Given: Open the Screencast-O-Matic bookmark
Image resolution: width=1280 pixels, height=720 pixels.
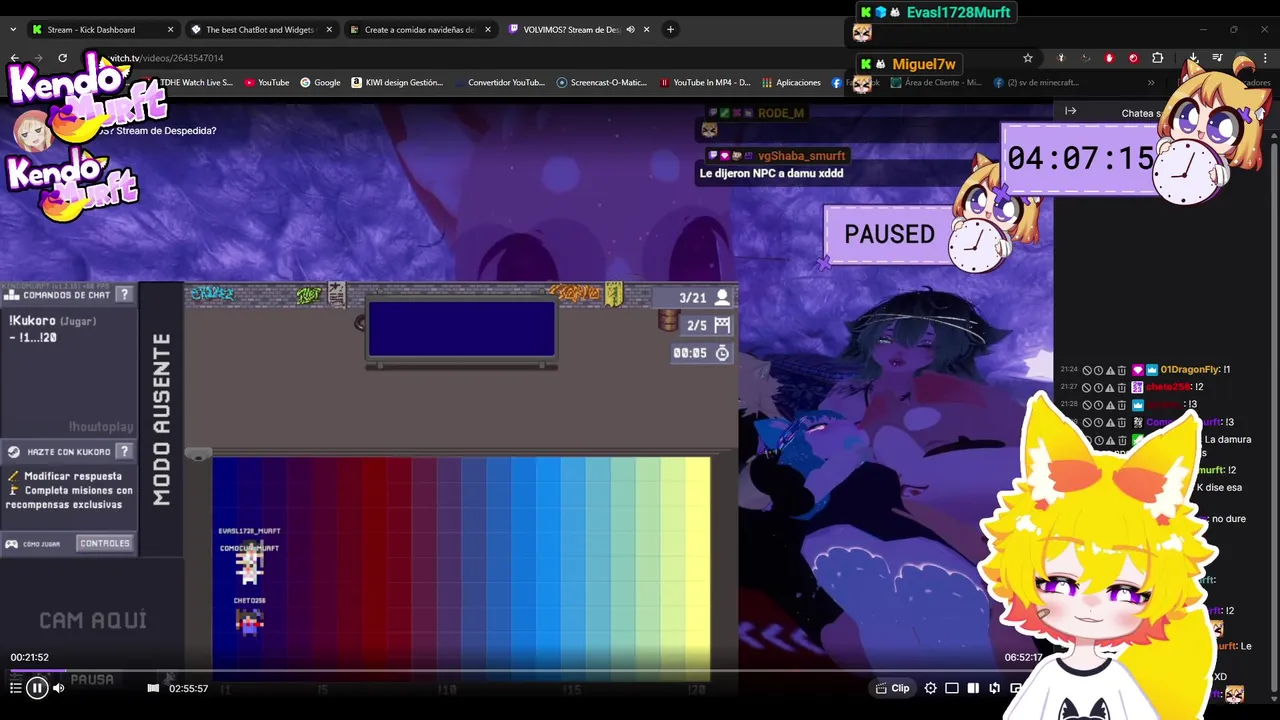Looking at the screenshot, I should tap(602, 83).
